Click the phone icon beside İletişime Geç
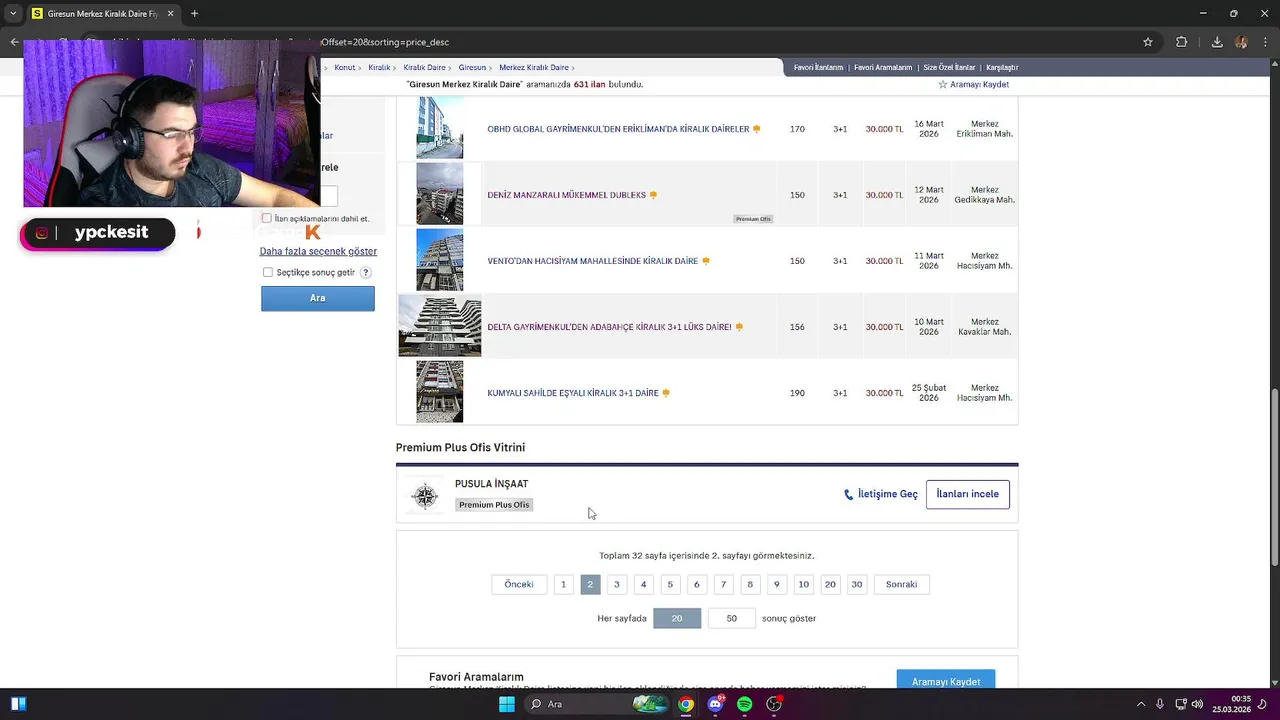Screen dimensions: 1280x720 pos(849,494)
